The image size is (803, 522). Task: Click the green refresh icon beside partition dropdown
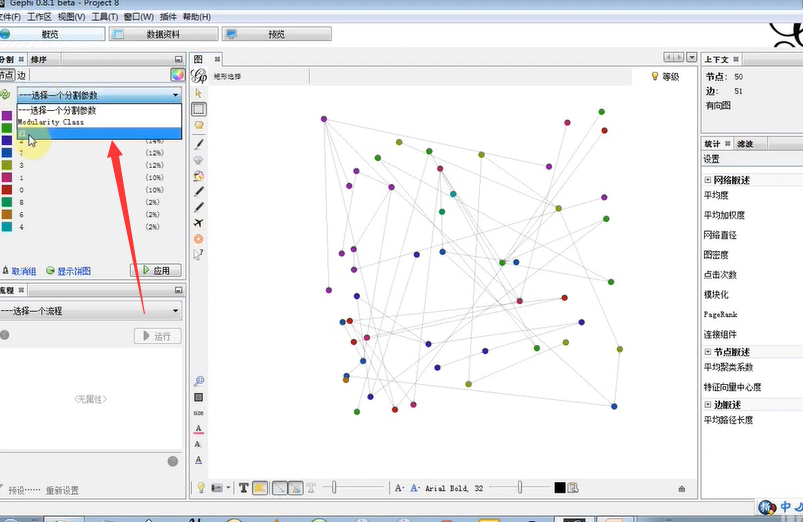click(x=5, y=94)
